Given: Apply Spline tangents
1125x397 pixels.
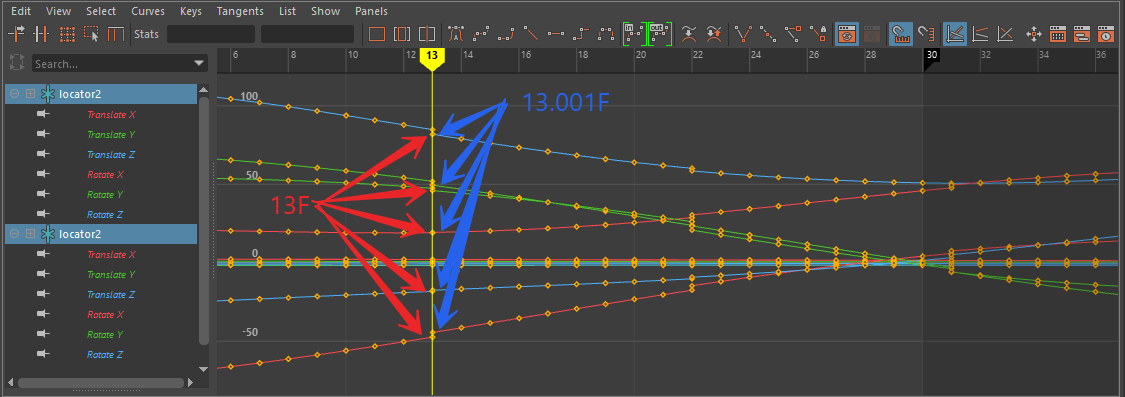Looking at the screenshot, I should pyautogui.click(x=481, y=33).
